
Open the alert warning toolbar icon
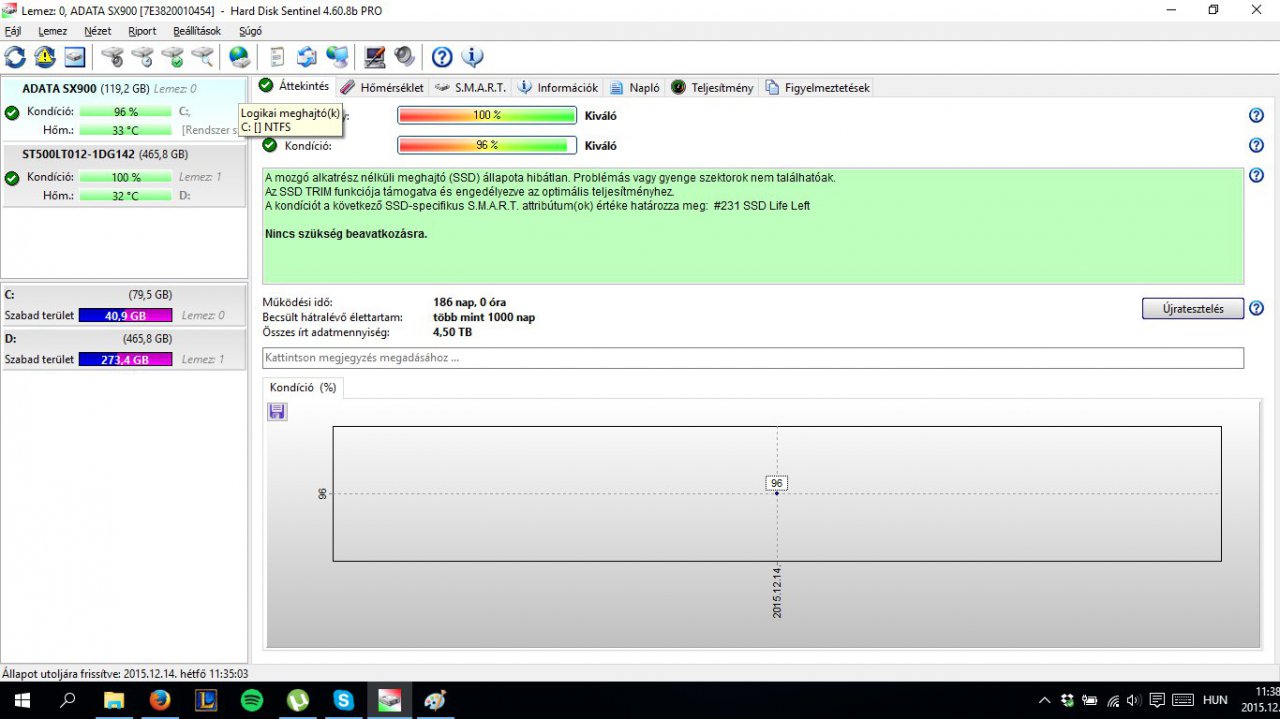pyautogui.click(x=45, y=57)
